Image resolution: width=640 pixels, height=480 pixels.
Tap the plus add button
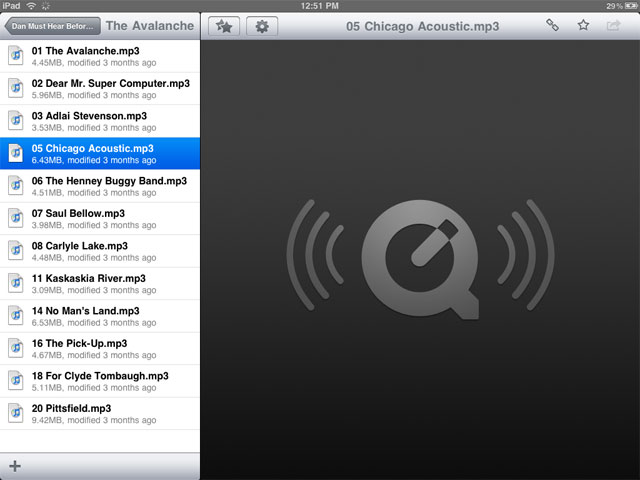tap(15, 466)
